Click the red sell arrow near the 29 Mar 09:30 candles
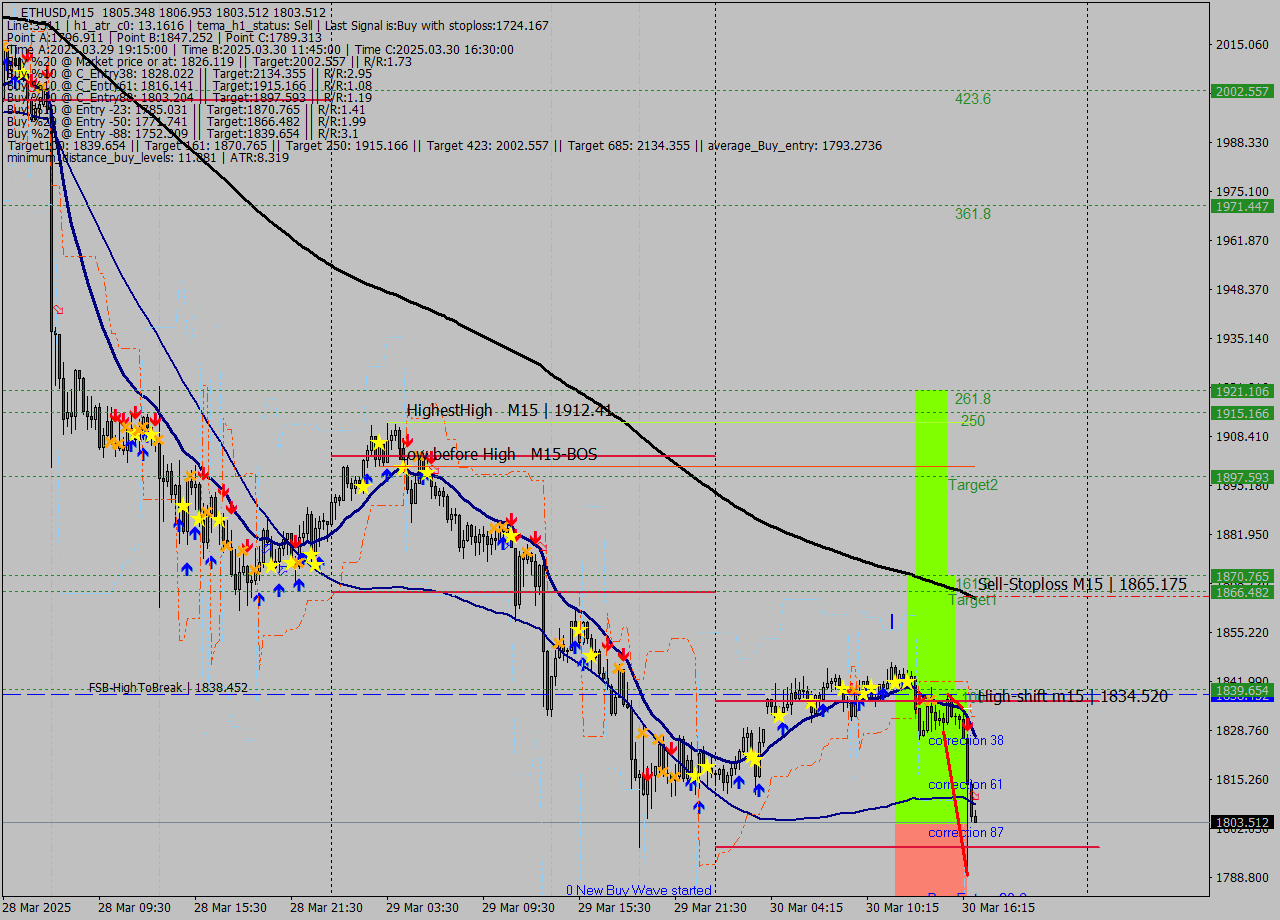 tap(512, 518)
